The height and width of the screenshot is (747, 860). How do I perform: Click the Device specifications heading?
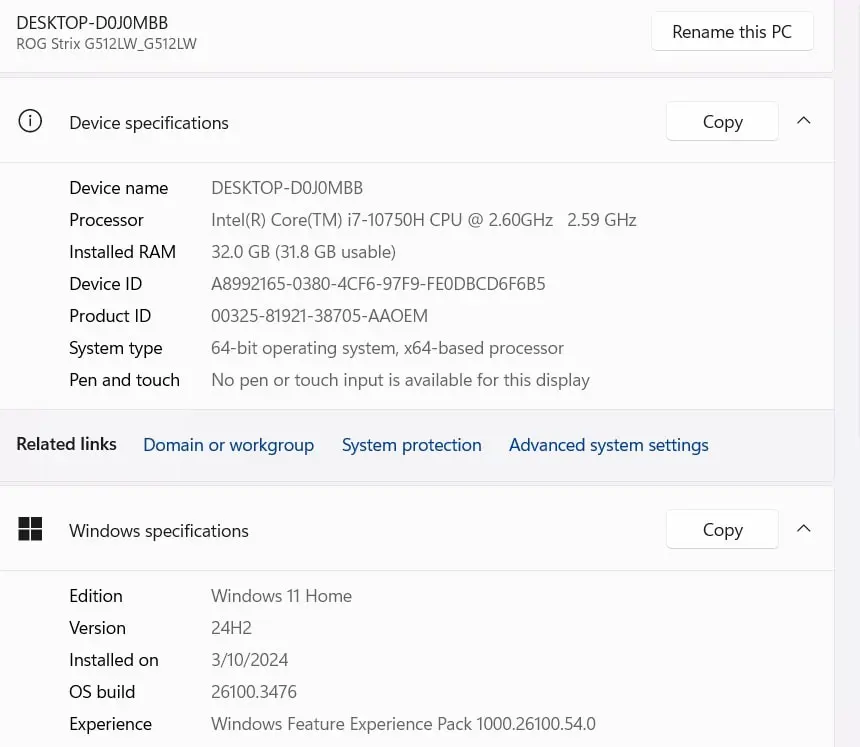(x=149, y=123)
